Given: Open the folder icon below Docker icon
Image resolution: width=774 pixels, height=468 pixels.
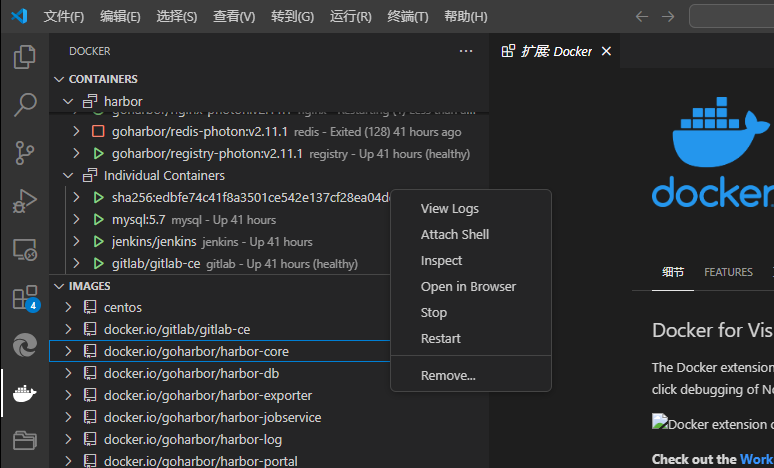Looking at the screenshot, I should click(25, 439).
